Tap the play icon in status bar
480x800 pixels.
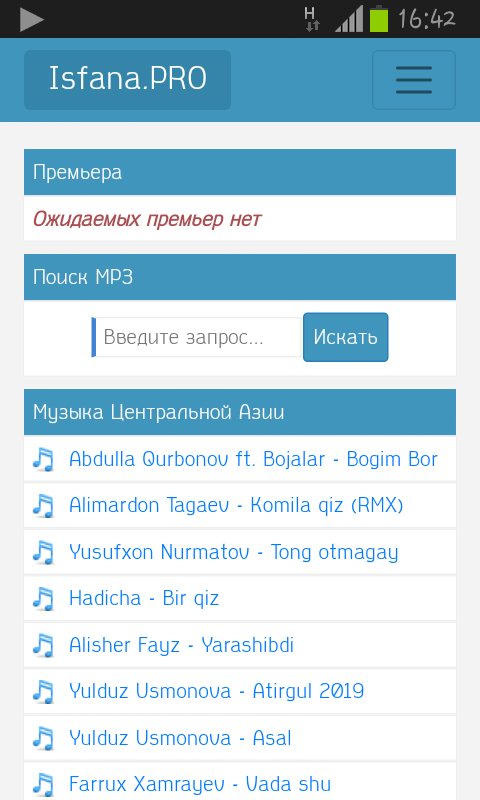pos(32,19)
